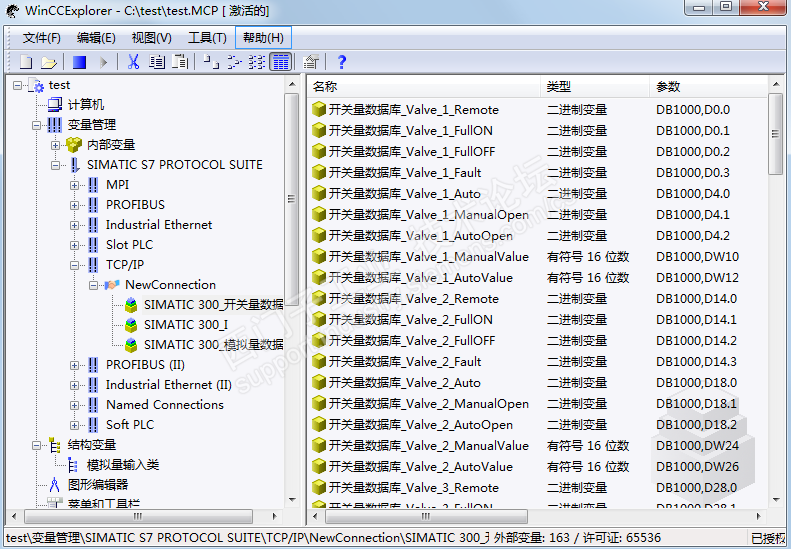Expand the Soft PLC node
The width and height of the screenshot is (791, 549).
coord(74,425)
